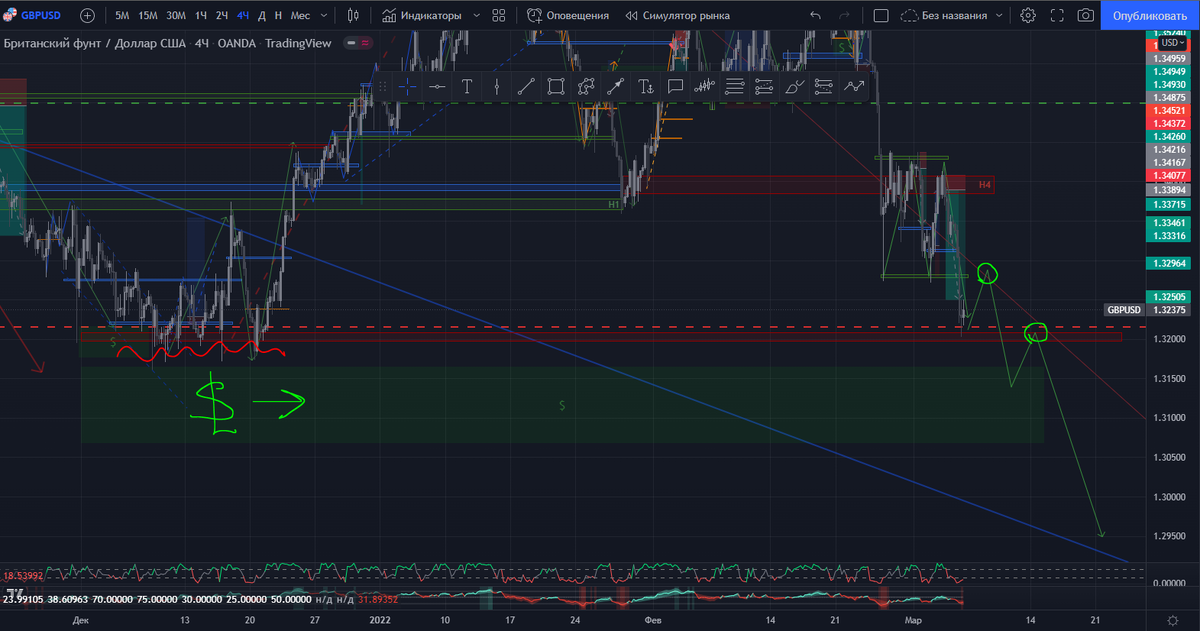Viewport: 1200px width, 631px height.
Task: Click the 18.53992 indicator value
Action: [22, 577]
